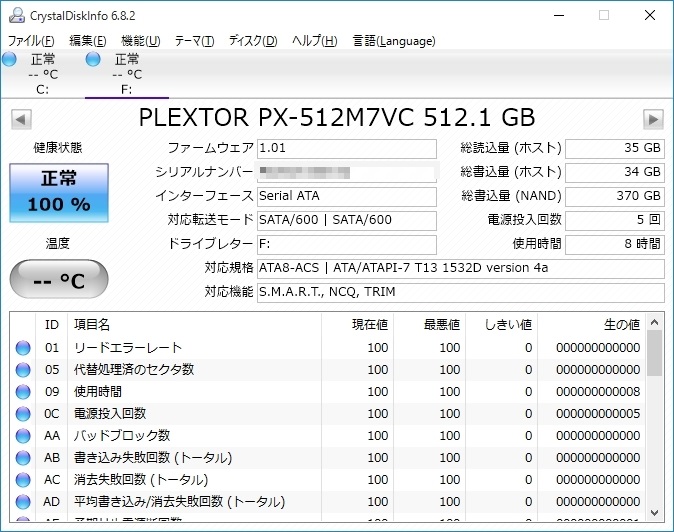
Task: Select the 書き込み失敗回数 (トータル) row
Action: [x=327, y=458]
